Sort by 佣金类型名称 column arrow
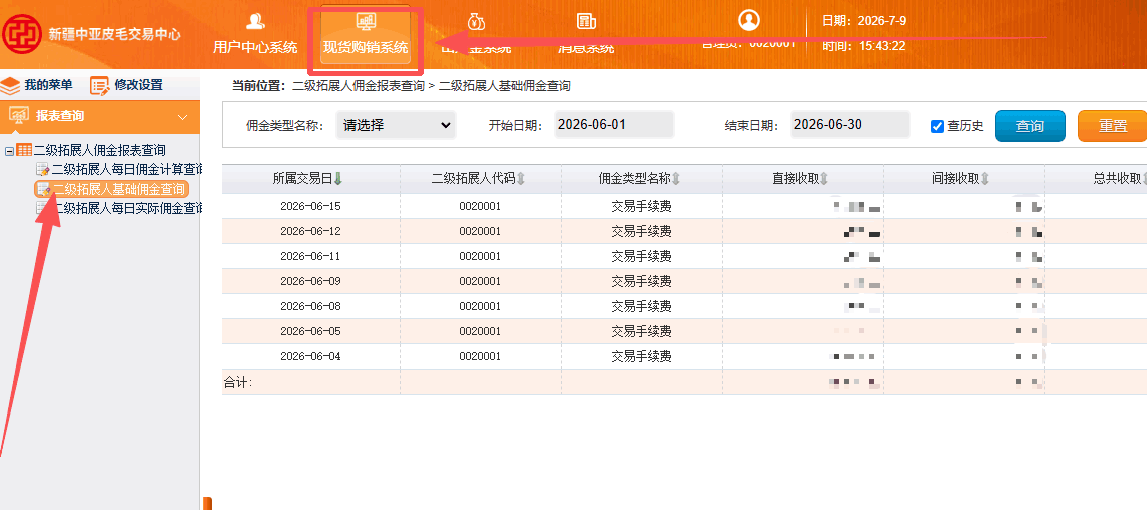The image size is (1147, 510). (676, 179)
